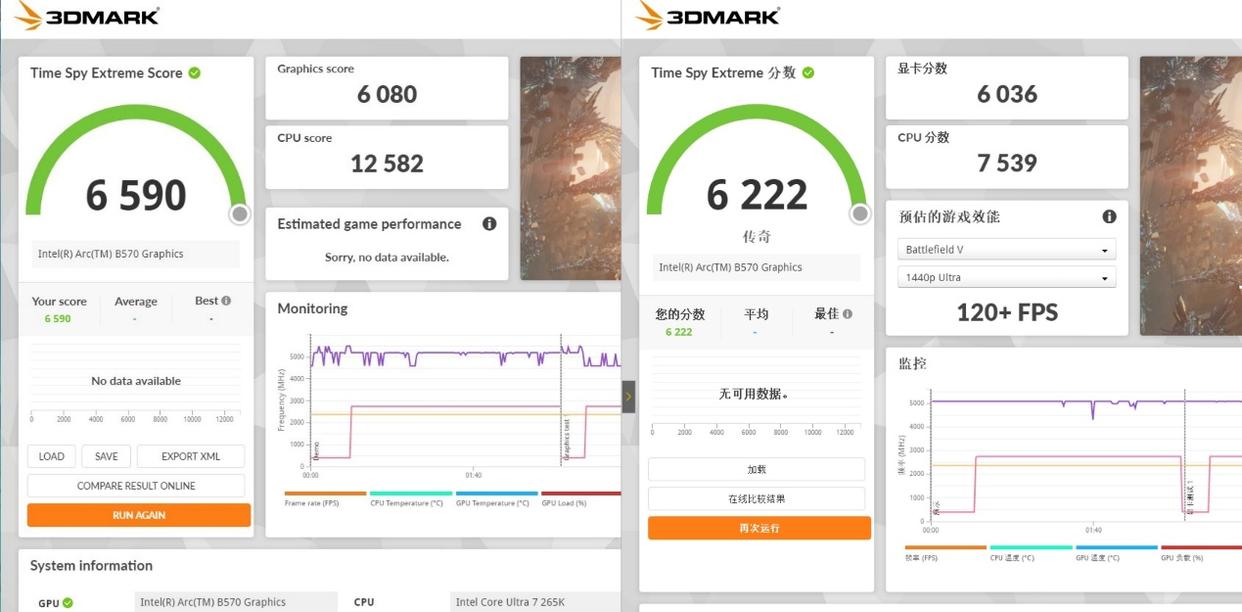Click the orange RUN AGAIN button
This screenshot has height=612, width=1242.
tap(139, 515)
